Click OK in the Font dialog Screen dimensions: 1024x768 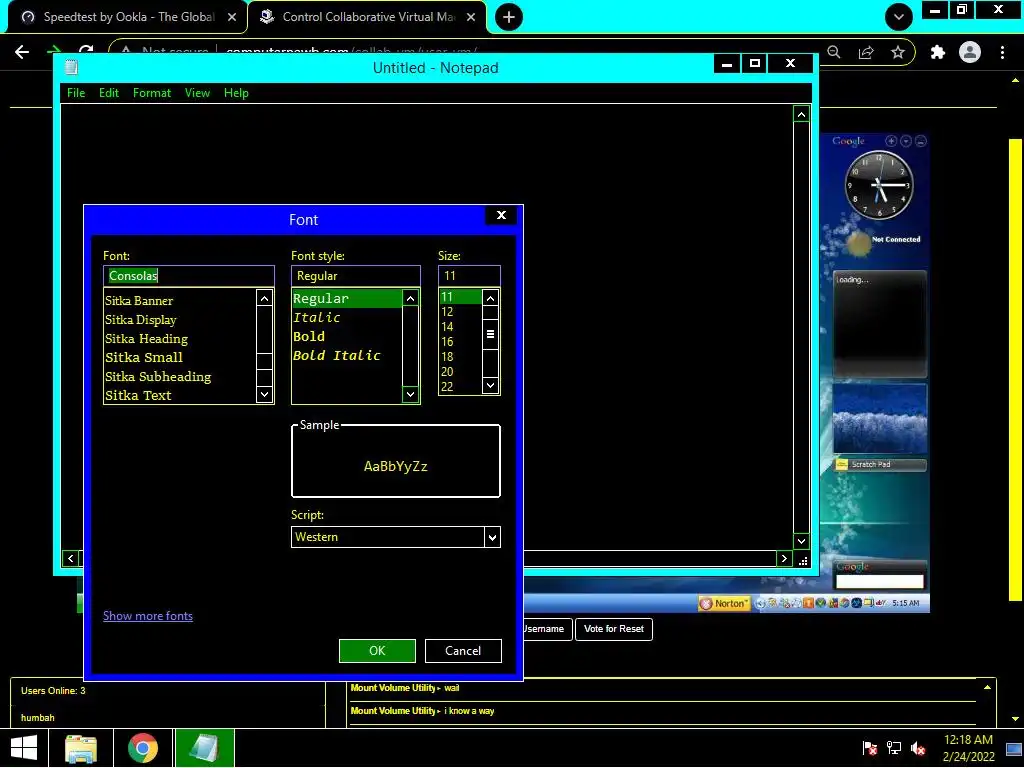pyautogui.click(x=377, y=650)
